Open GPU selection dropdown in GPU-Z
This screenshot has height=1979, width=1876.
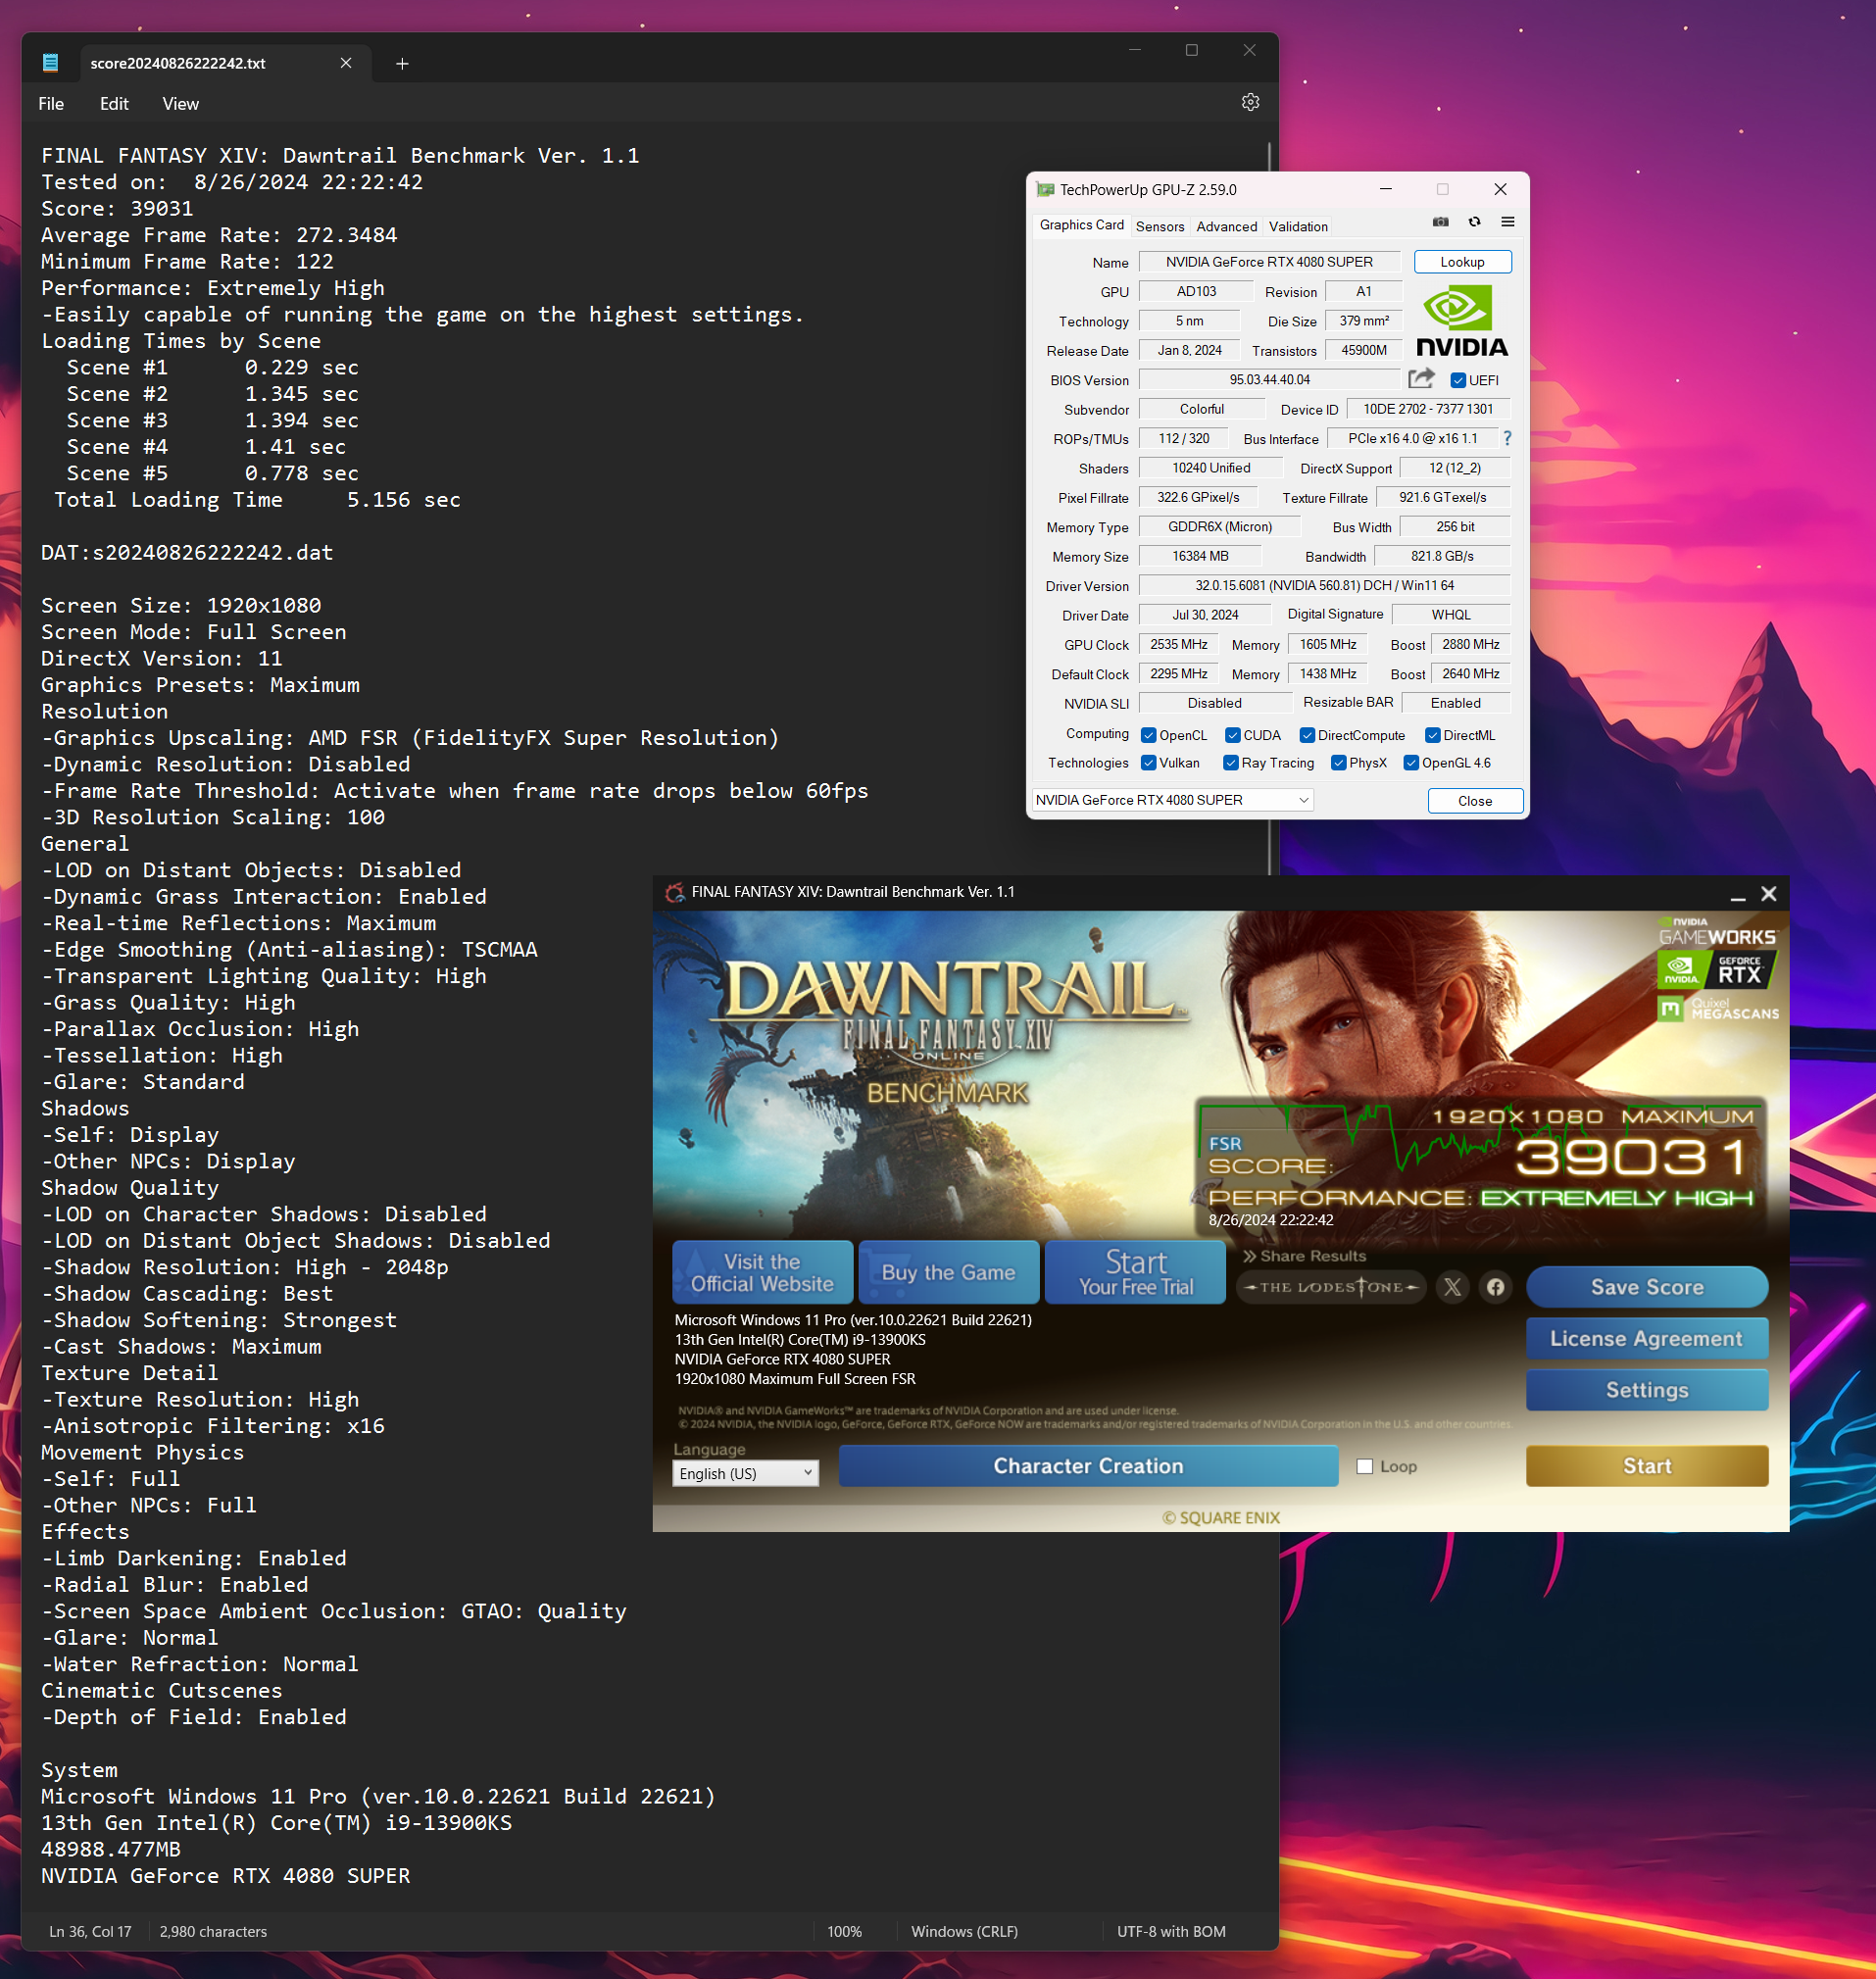coord(1172,800)
